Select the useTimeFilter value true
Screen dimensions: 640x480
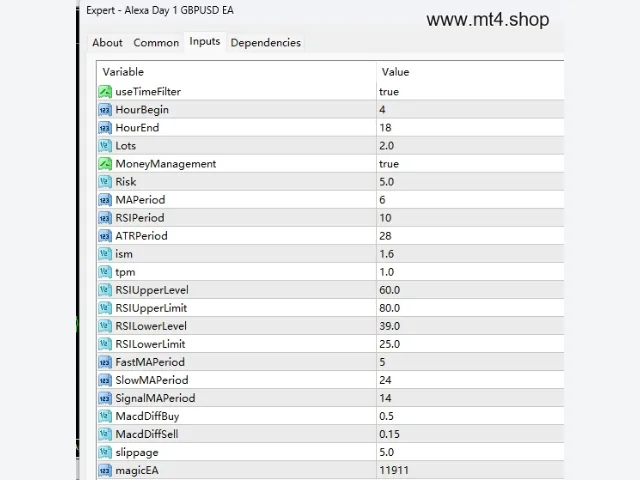(389, 92)
